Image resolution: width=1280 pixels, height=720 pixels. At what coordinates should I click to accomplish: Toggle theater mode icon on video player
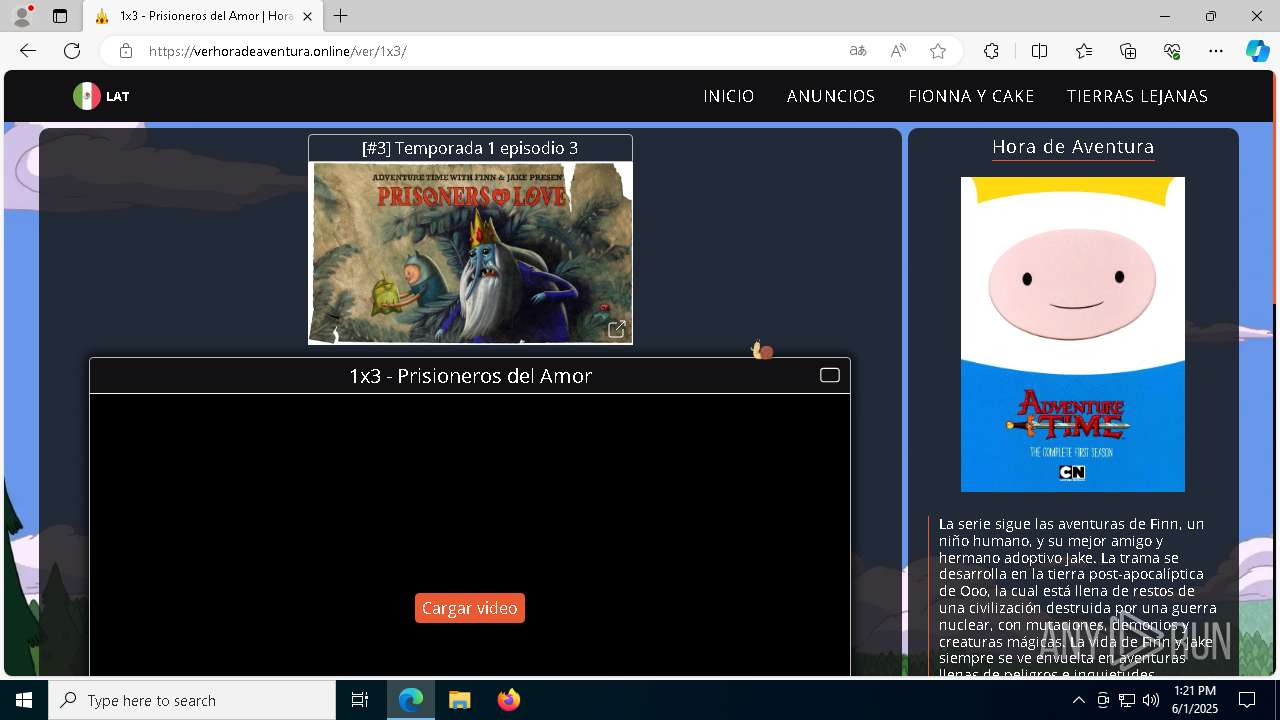pyautogui.click(x=830, y=375)
